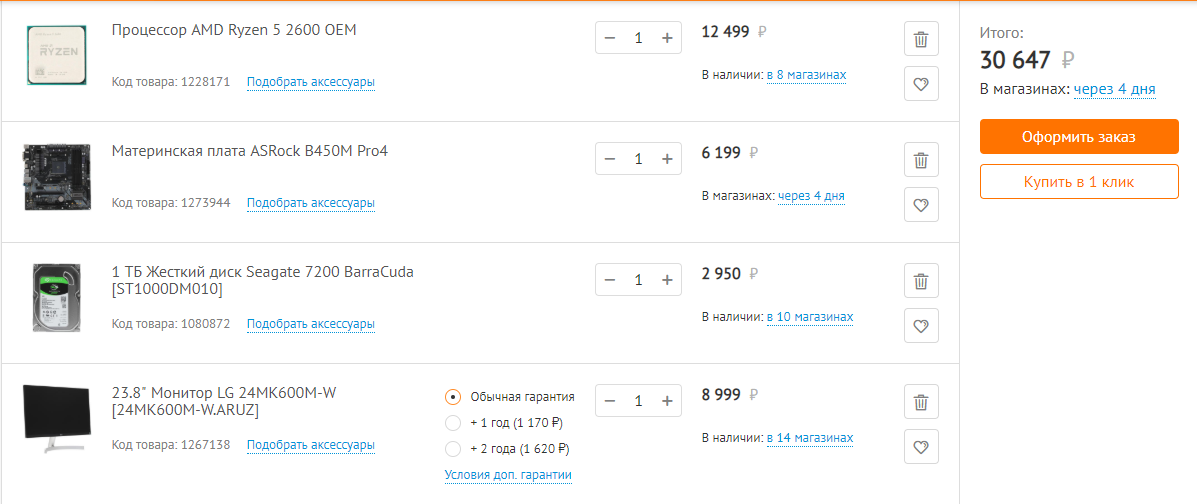Increase Ryzen 5 2600 quantity
The image size is (1197, 504).
click(667, 38)
